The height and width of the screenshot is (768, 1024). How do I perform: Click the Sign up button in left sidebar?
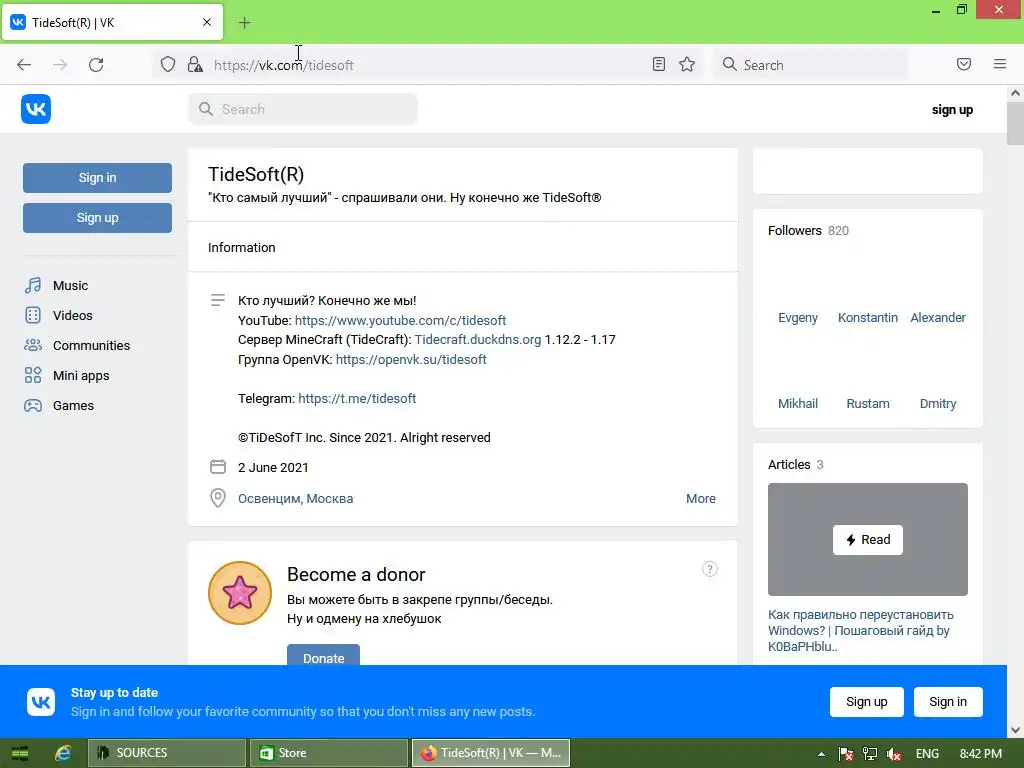pyautogui.click(x=97, y=217)
